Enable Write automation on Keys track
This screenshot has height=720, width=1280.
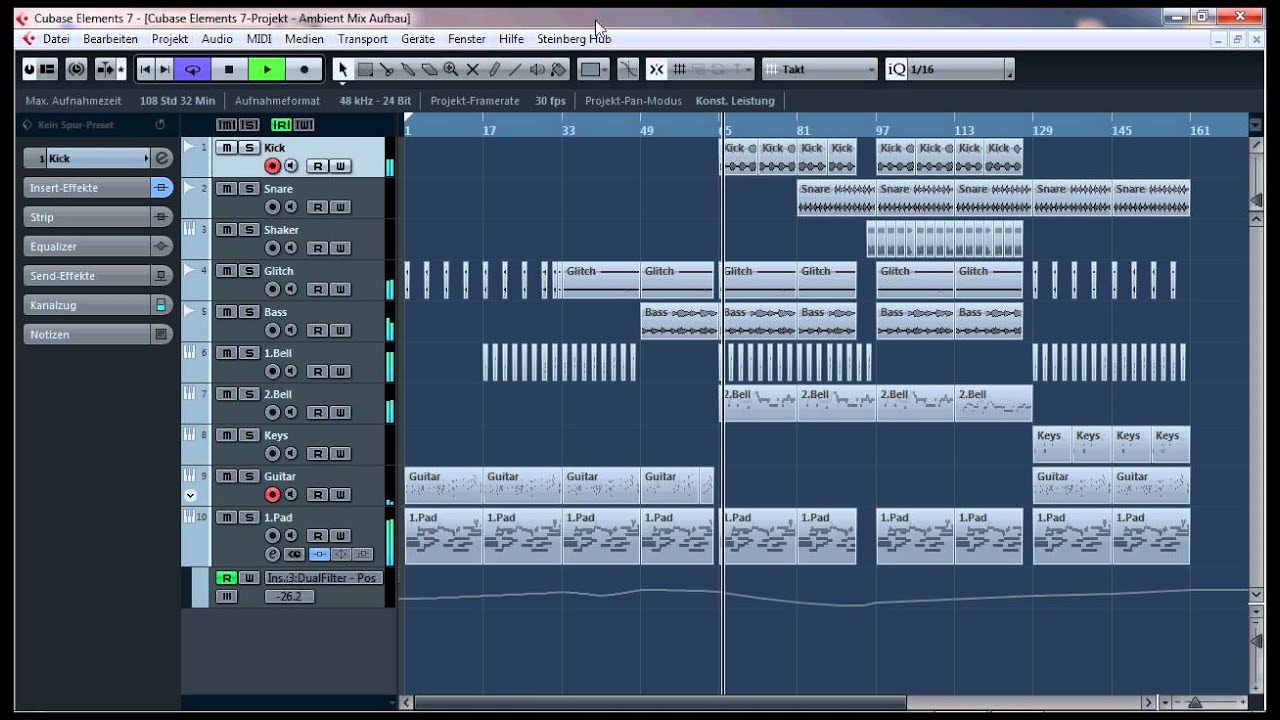click(340, 453)
